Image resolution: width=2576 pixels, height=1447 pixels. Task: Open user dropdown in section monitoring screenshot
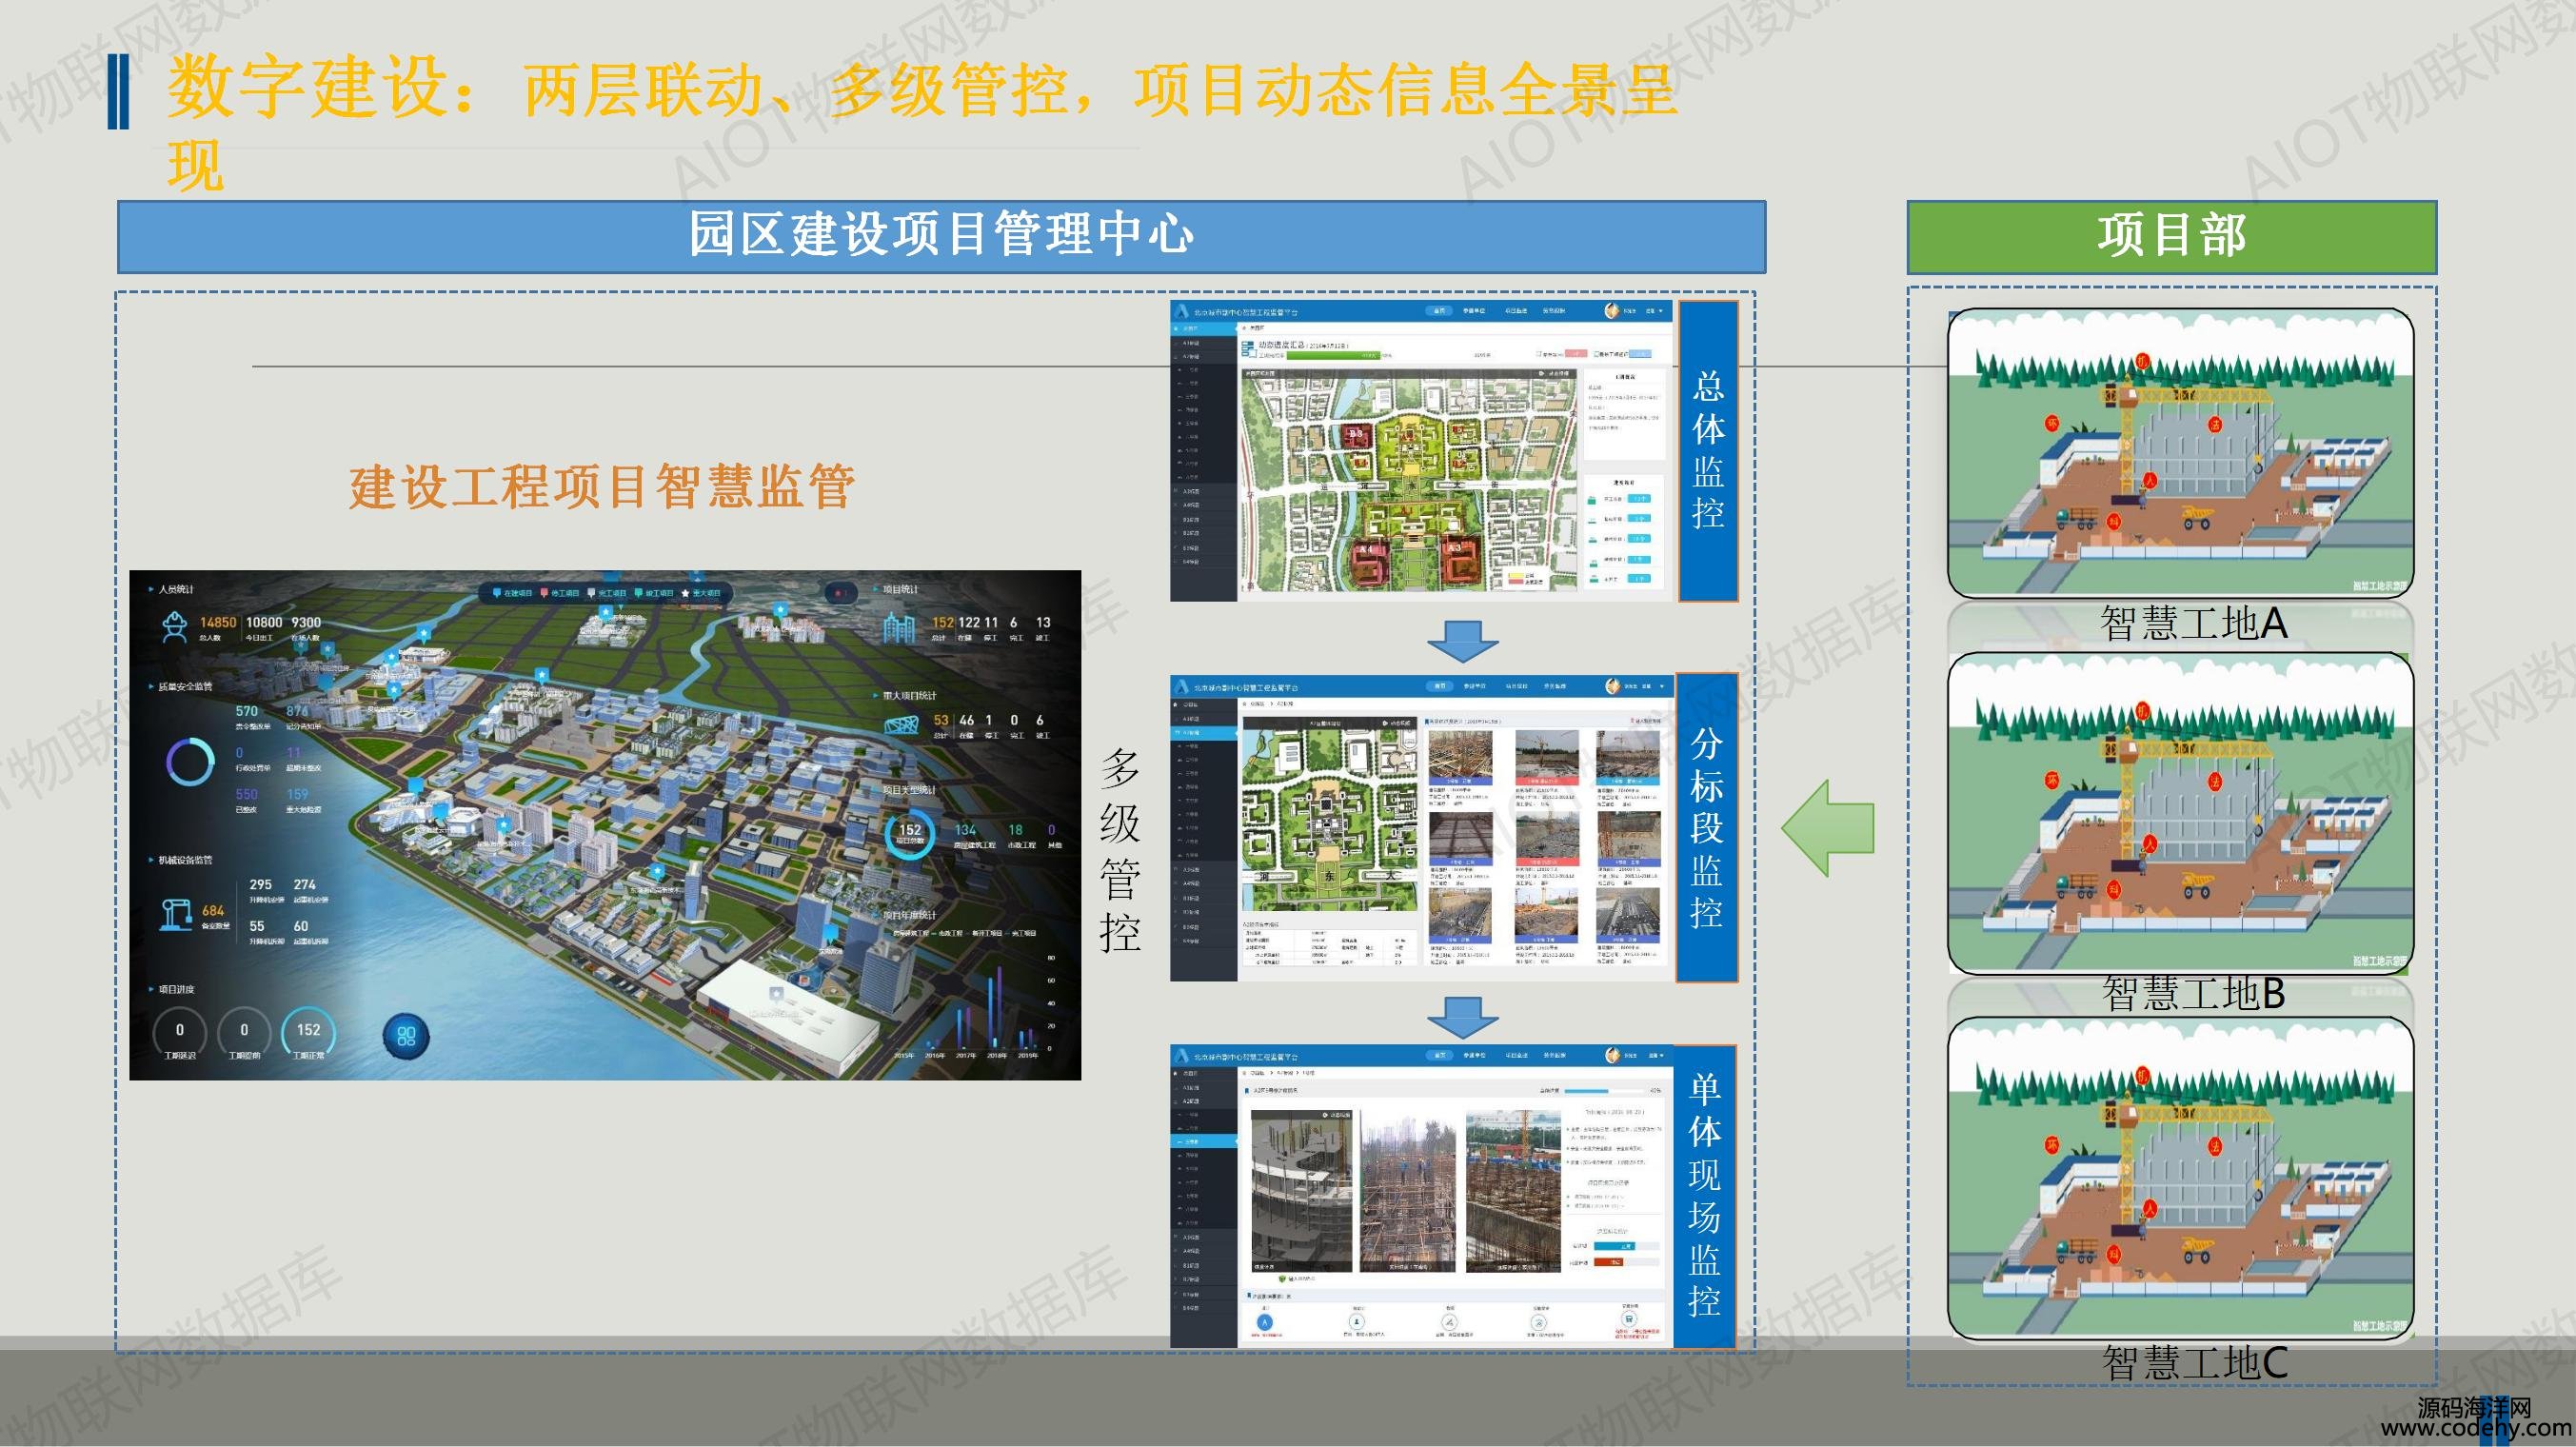tap(1661, 686)
